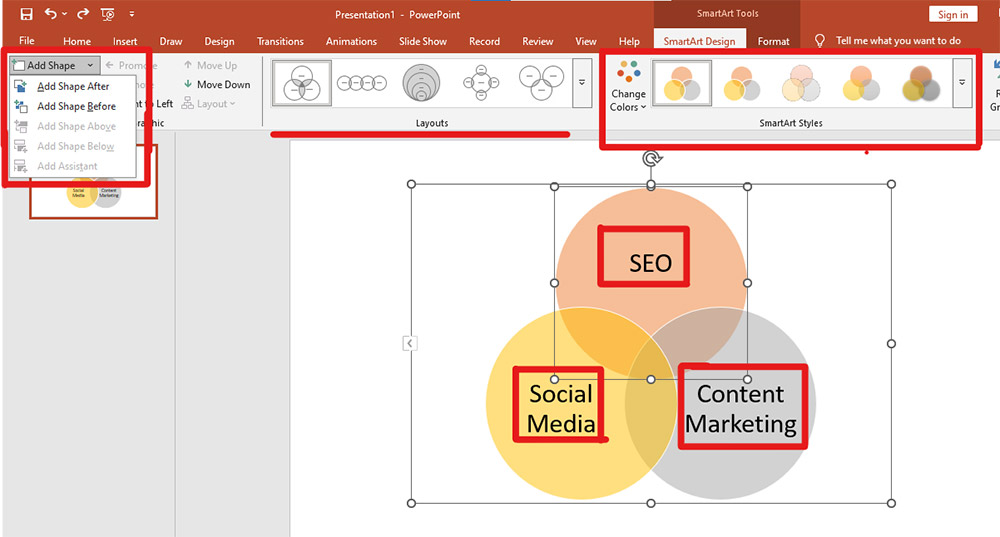Apply the fifth dark SmartArt style

pyautogui.click(x=922, y=83)
